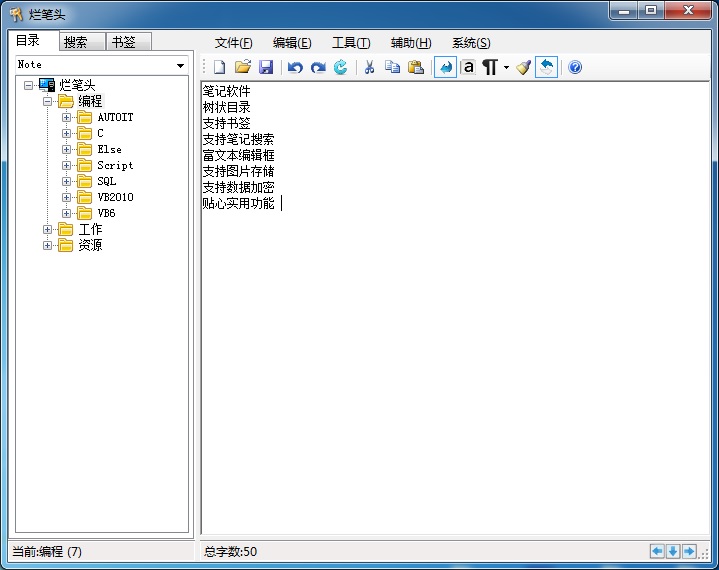Click the 烂笔头 app icon in title bar
This screenshot has height=570, width=719.
pyautogui.click(x=17, y=15)
